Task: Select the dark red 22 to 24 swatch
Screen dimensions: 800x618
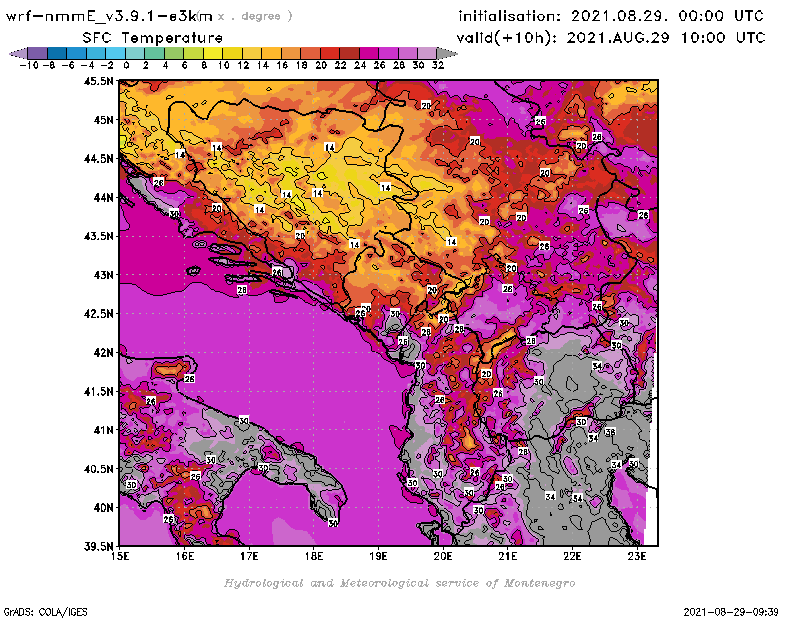Action: click(349, 53)
